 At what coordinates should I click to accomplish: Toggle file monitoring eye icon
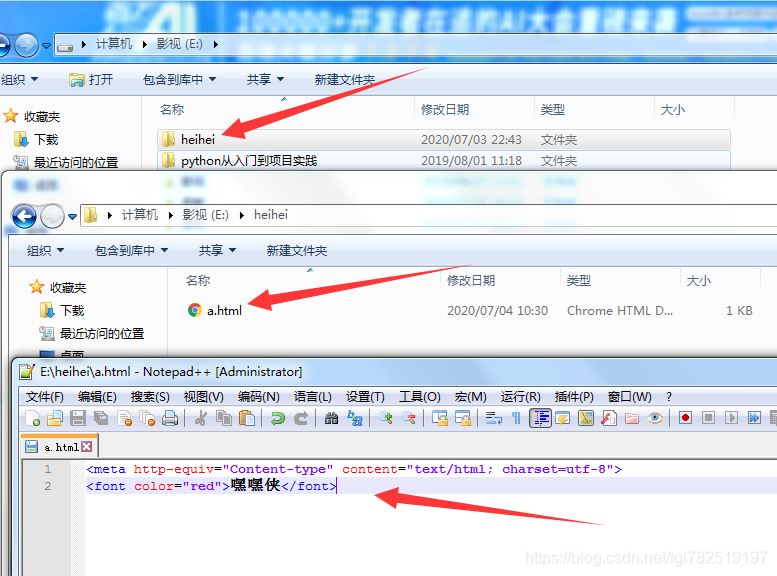[x=655, y=418]
